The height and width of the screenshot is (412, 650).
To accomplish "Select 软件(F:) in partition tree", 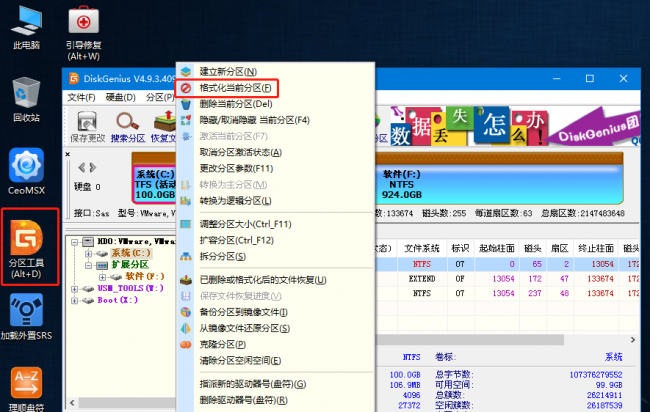I will click(145, 276).
